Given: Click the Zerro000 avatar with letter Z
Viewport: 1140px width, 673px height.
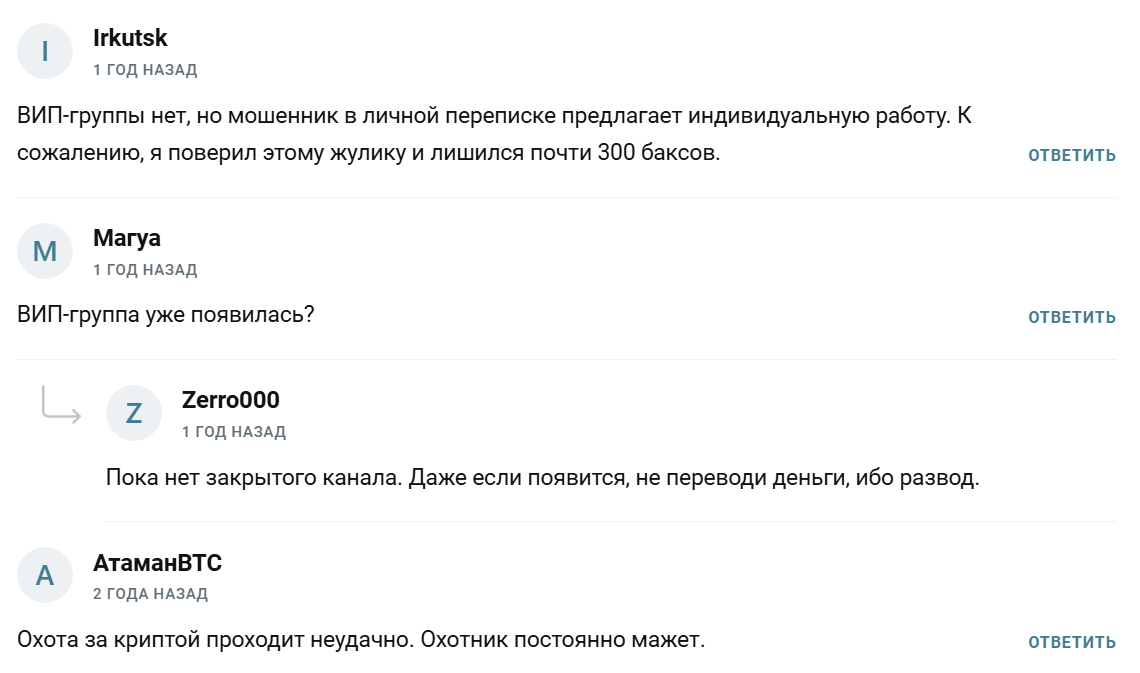Looking at the screenshot, I should coord(135,412).
